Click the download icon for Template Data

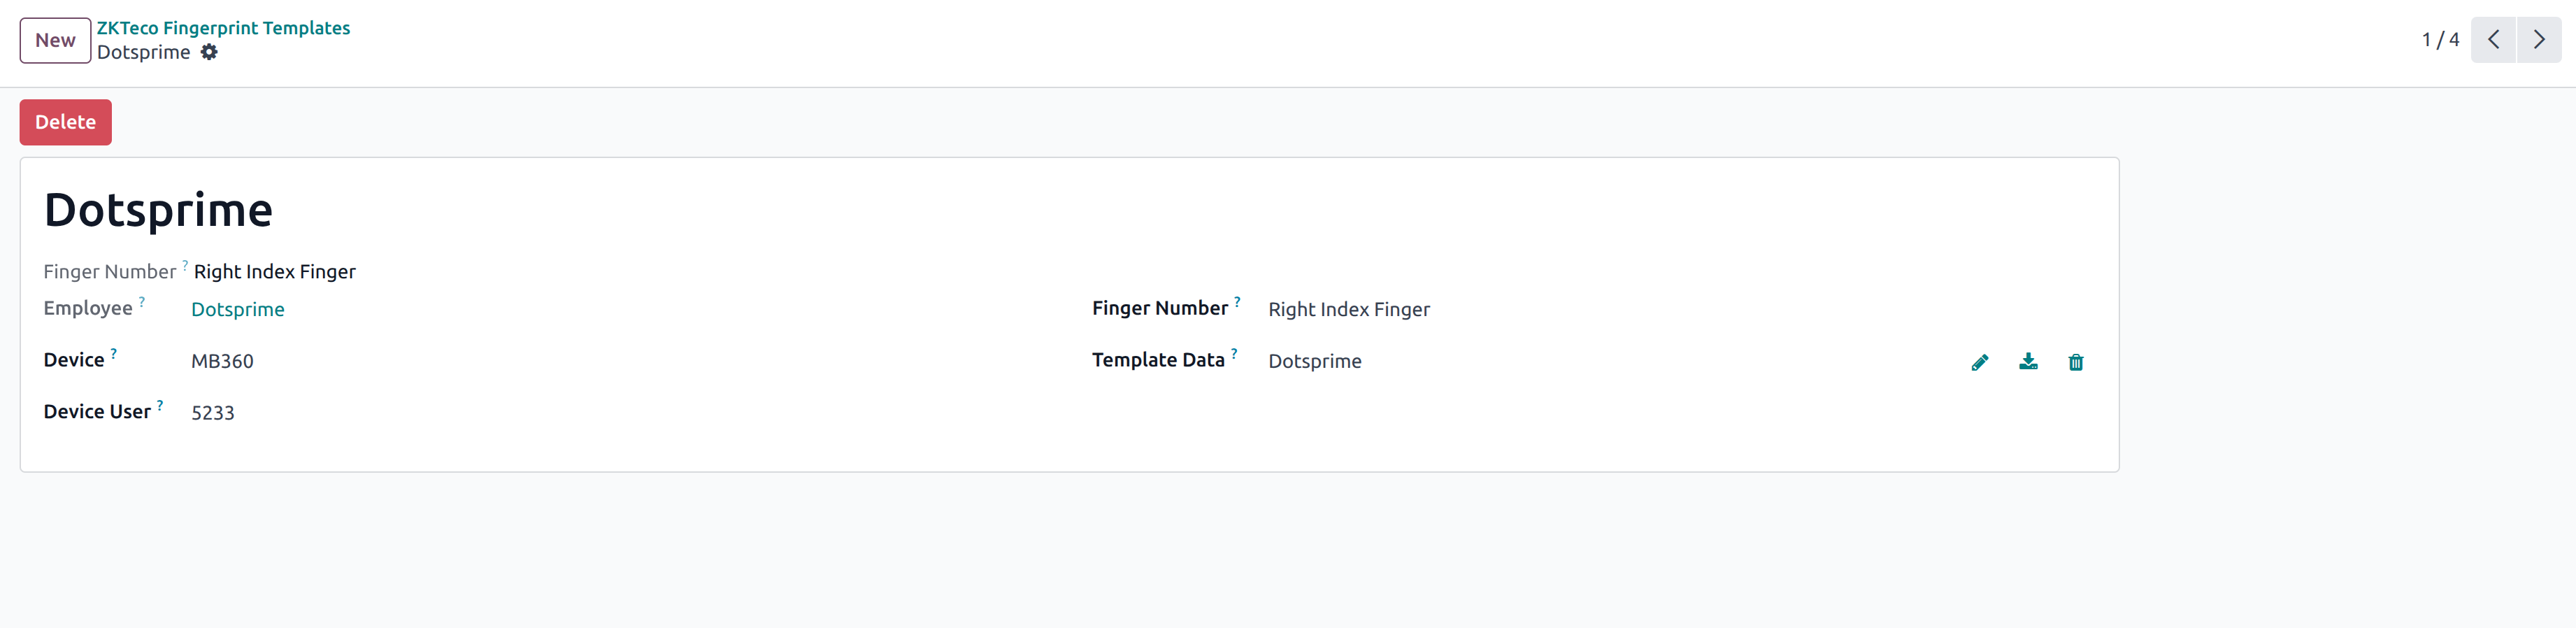pyautogui.click(x=2028, y=362)
